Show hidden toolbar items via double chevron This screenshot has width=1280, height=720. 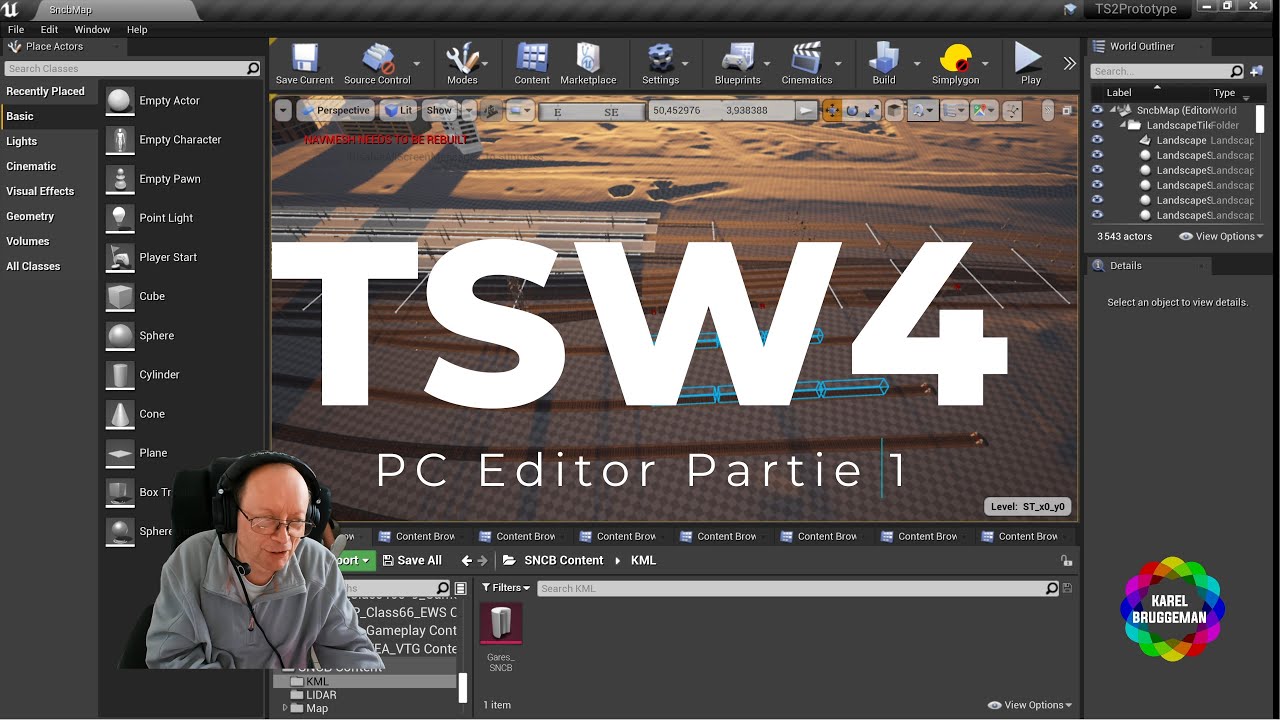1070,64
